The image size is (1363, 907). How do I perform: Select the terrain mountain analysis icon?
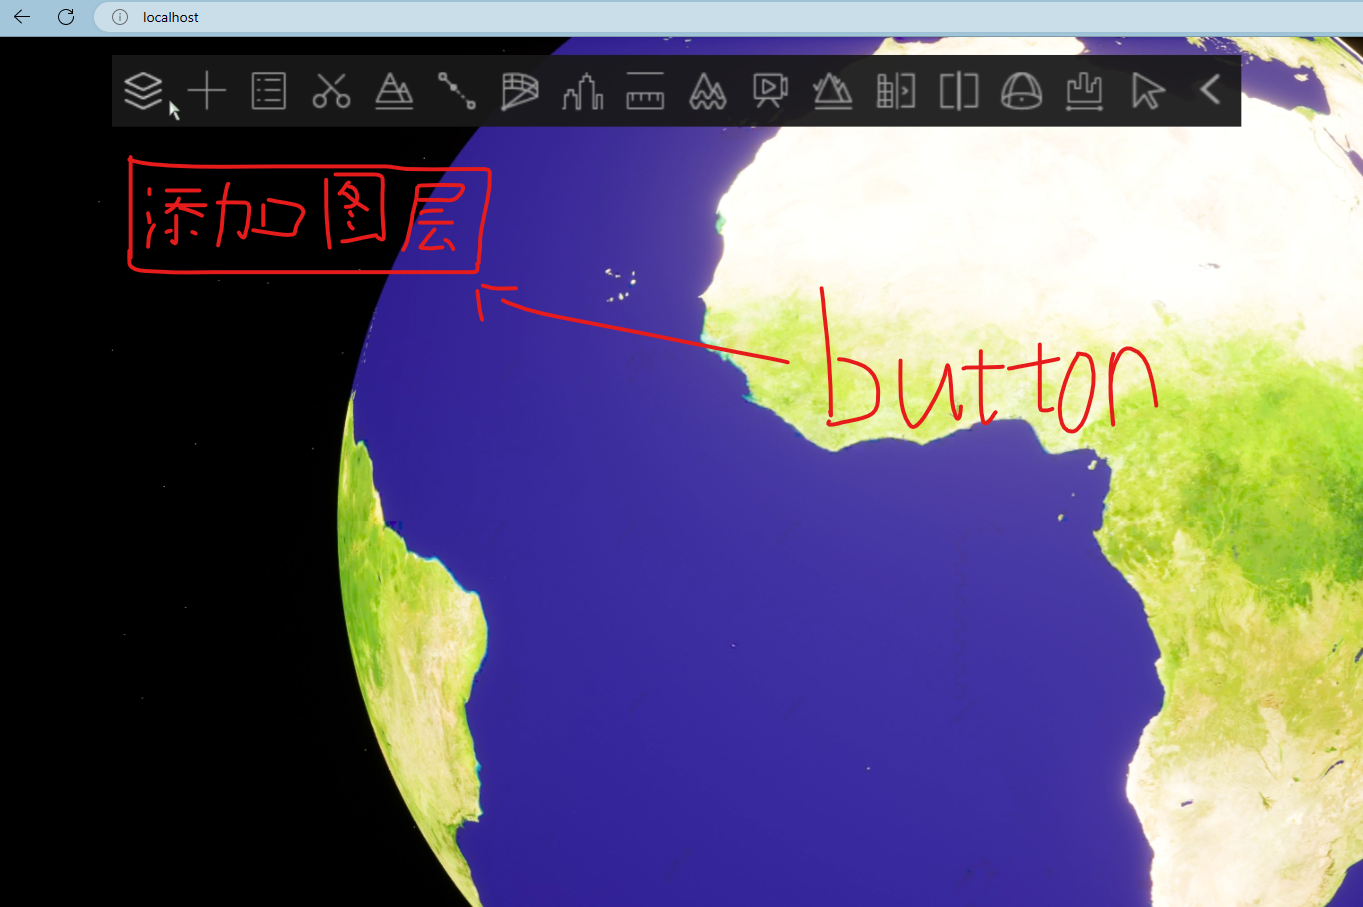[394, 91]
